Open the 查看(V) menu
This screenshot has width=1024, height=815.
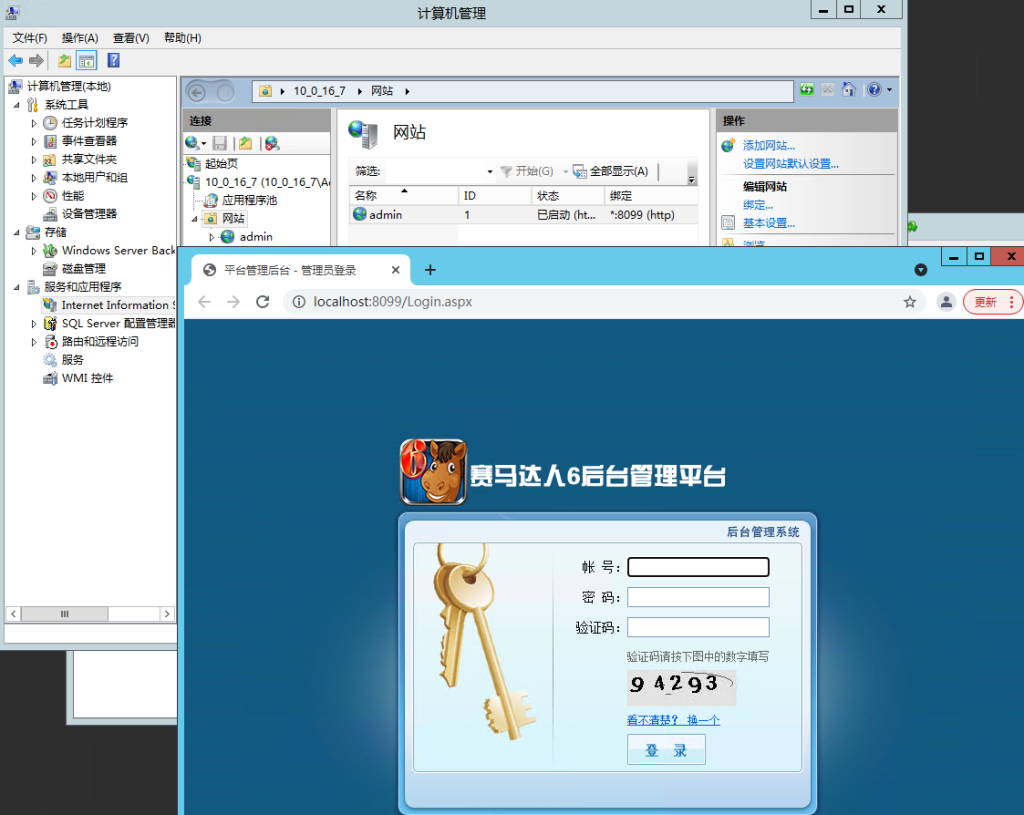[131, 38]
